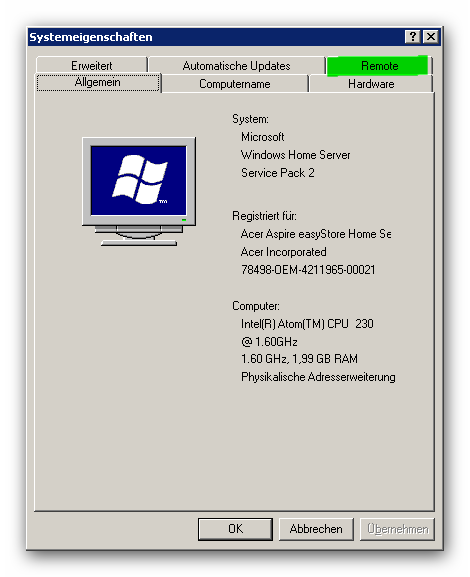
Task: Click the Acer Incorporated text line
Action: 283,252
